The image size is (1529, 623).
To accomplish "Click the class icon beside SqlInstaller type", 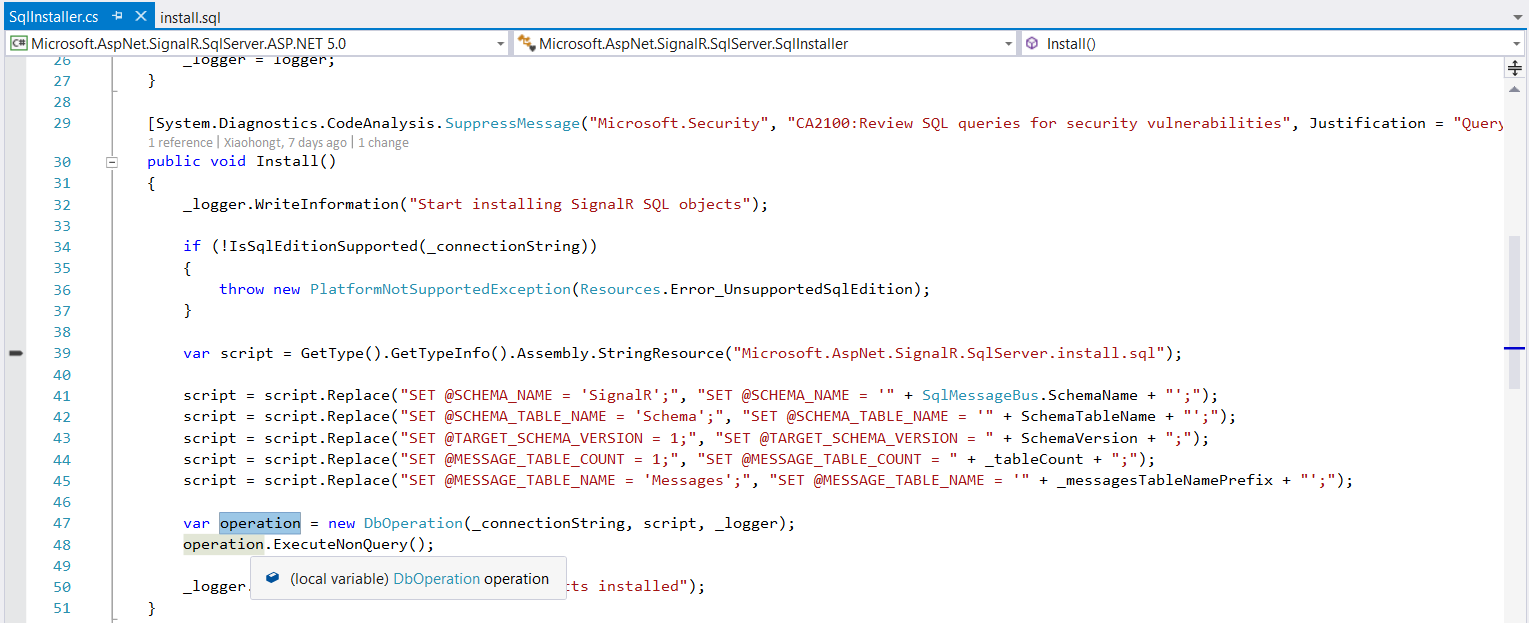I will pos(526,44).
